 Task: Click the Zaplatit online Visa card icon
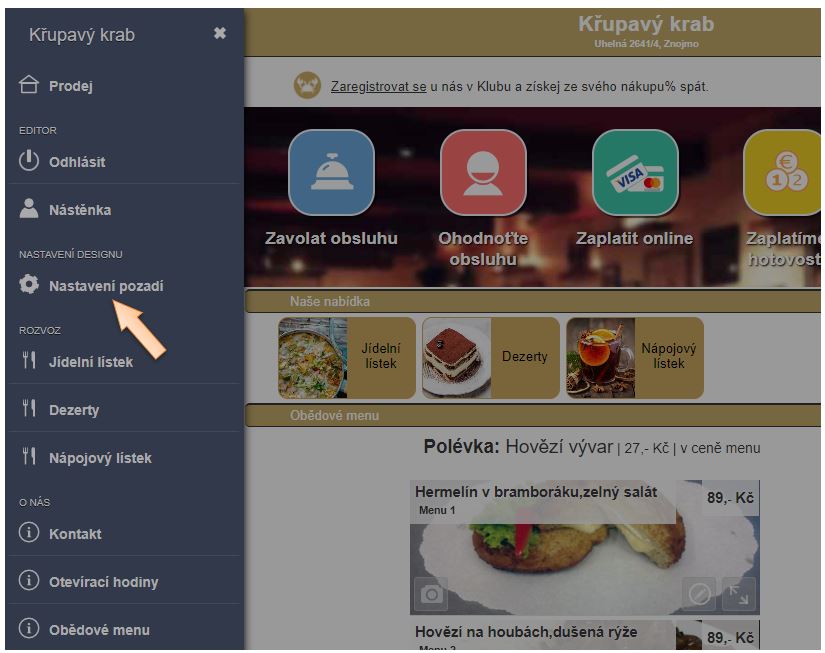point(635,173)
